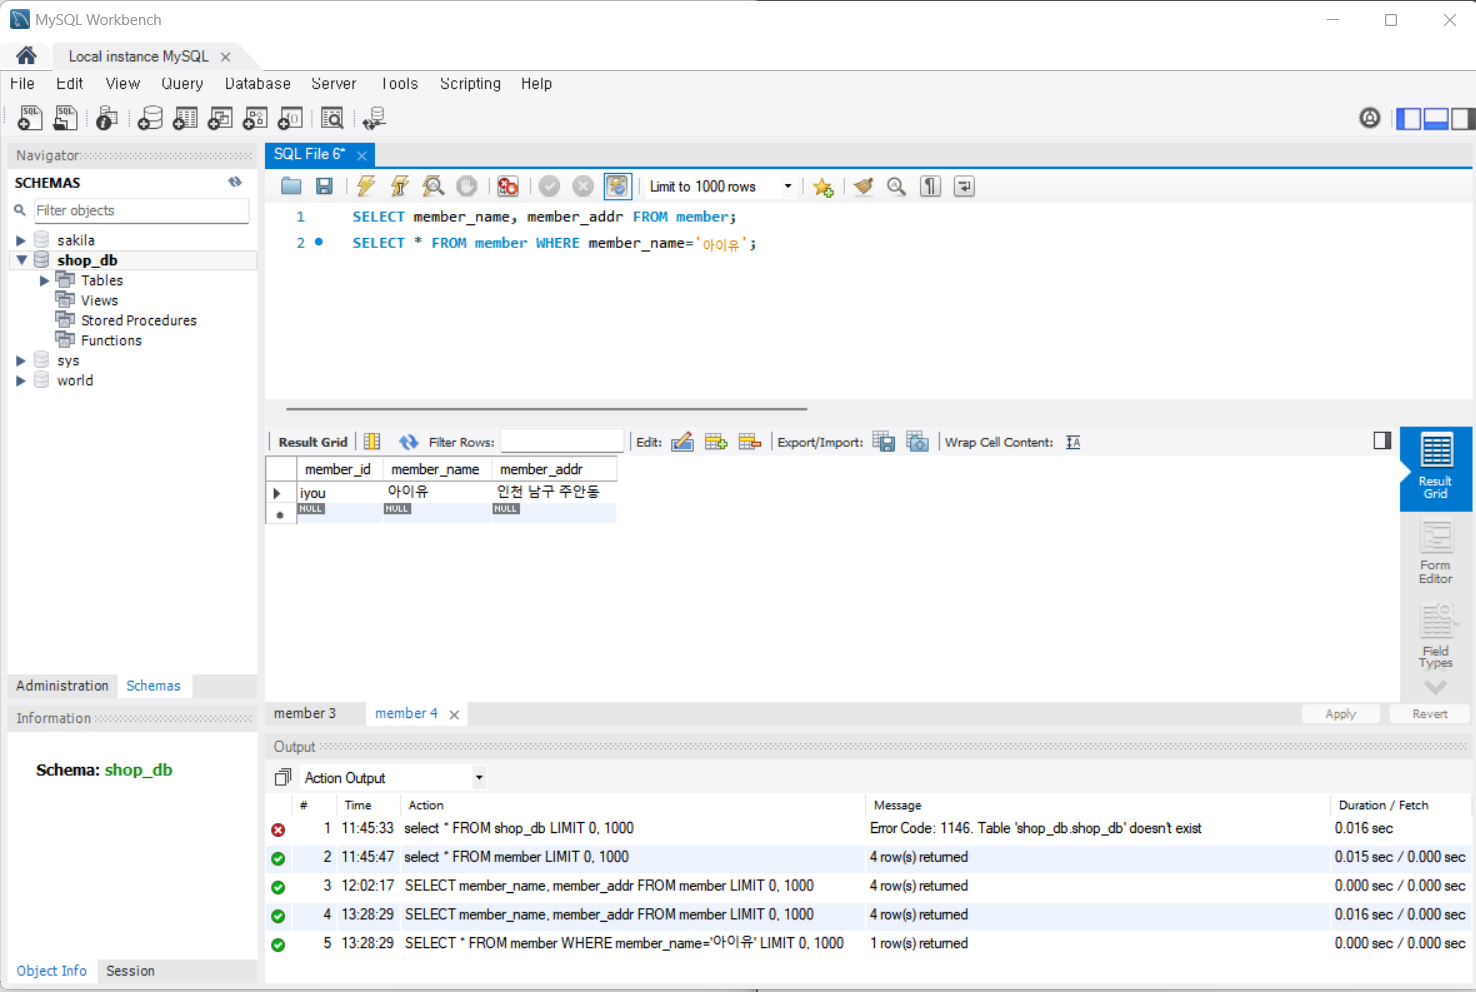Open the Field Types panel

coord(1436,636)
